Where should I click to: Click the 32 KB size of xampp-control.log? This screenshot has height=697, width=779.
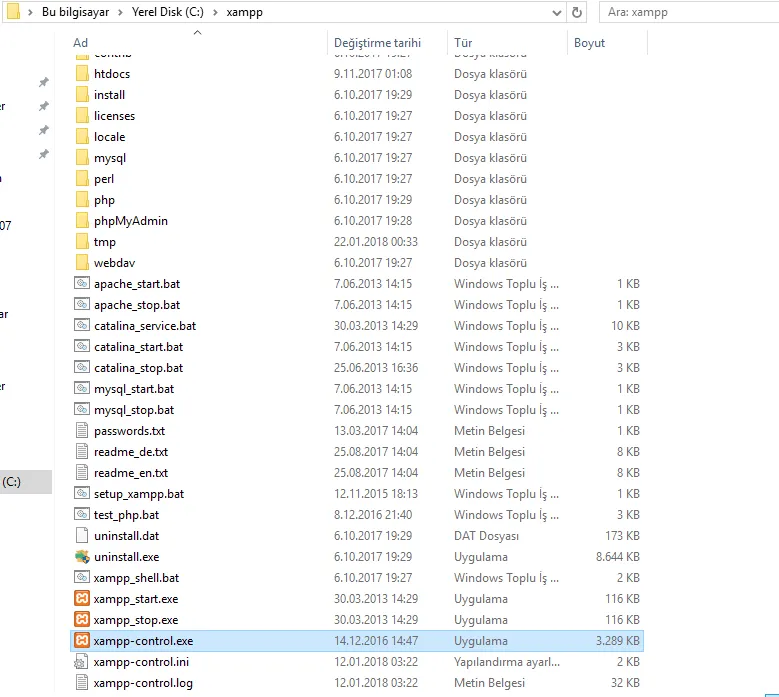[x=625, y=683]
